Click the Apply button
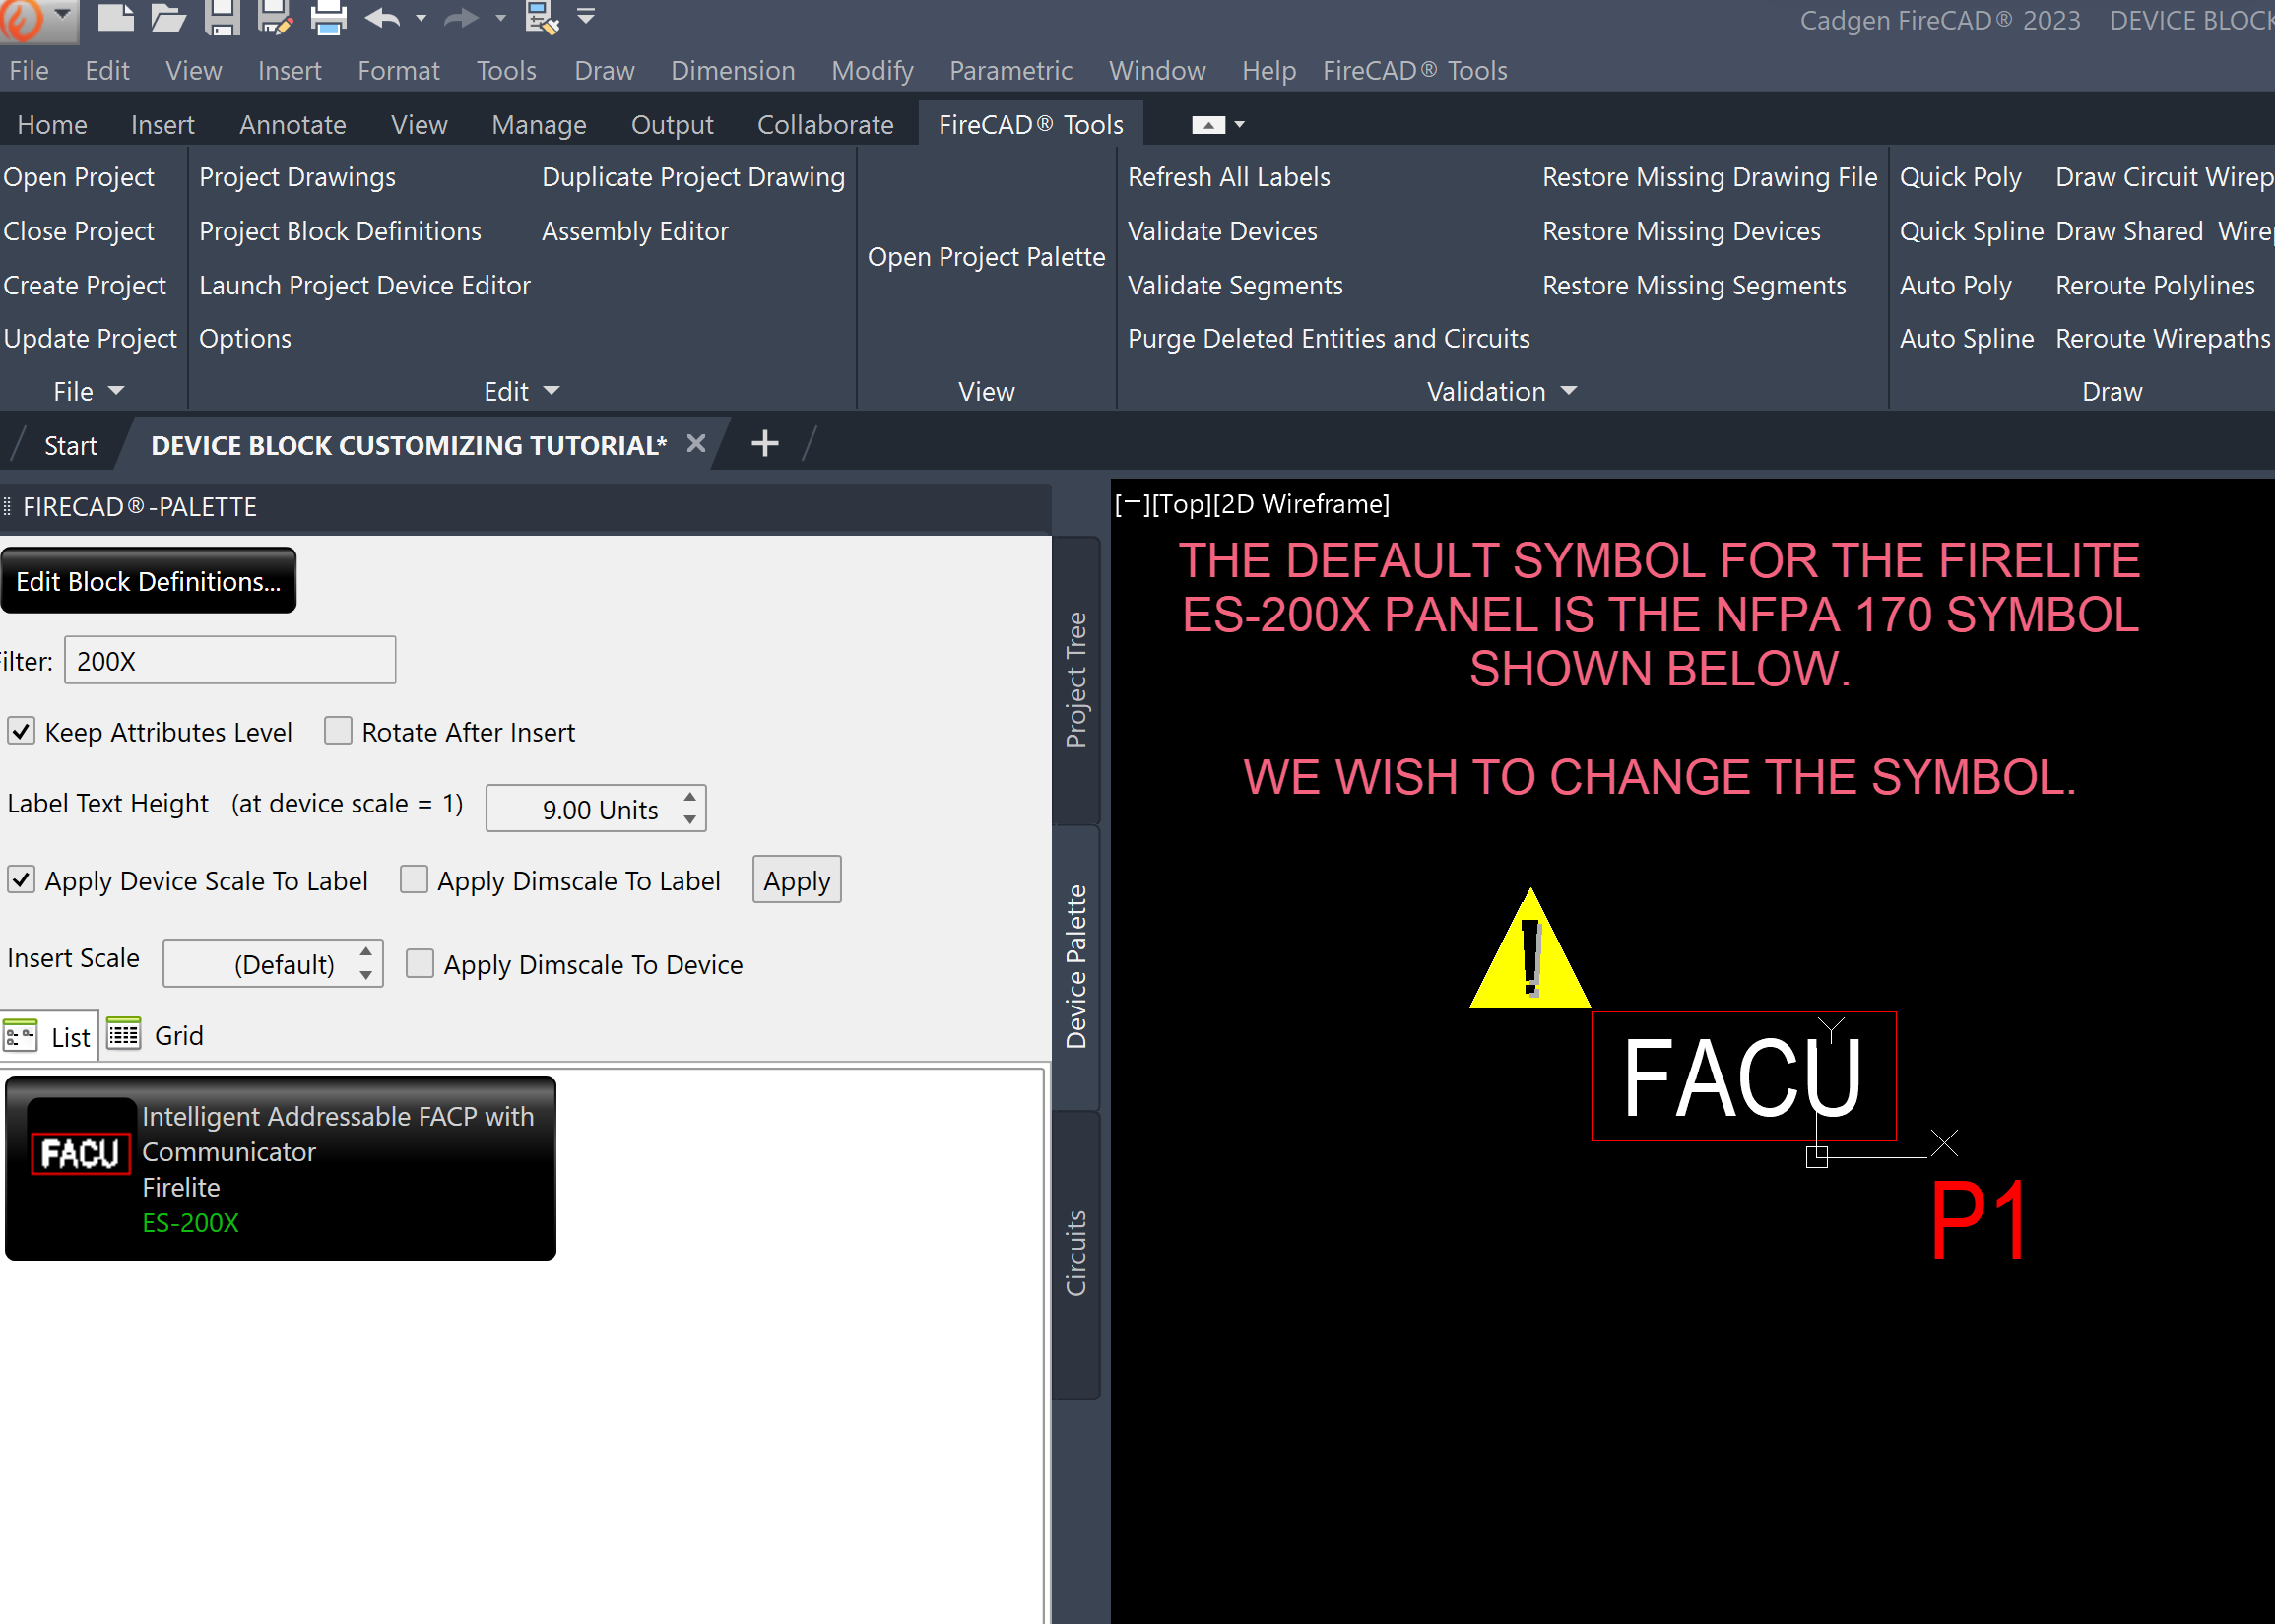This screenshot has width=2275, height=1624. tap(797, 880)
